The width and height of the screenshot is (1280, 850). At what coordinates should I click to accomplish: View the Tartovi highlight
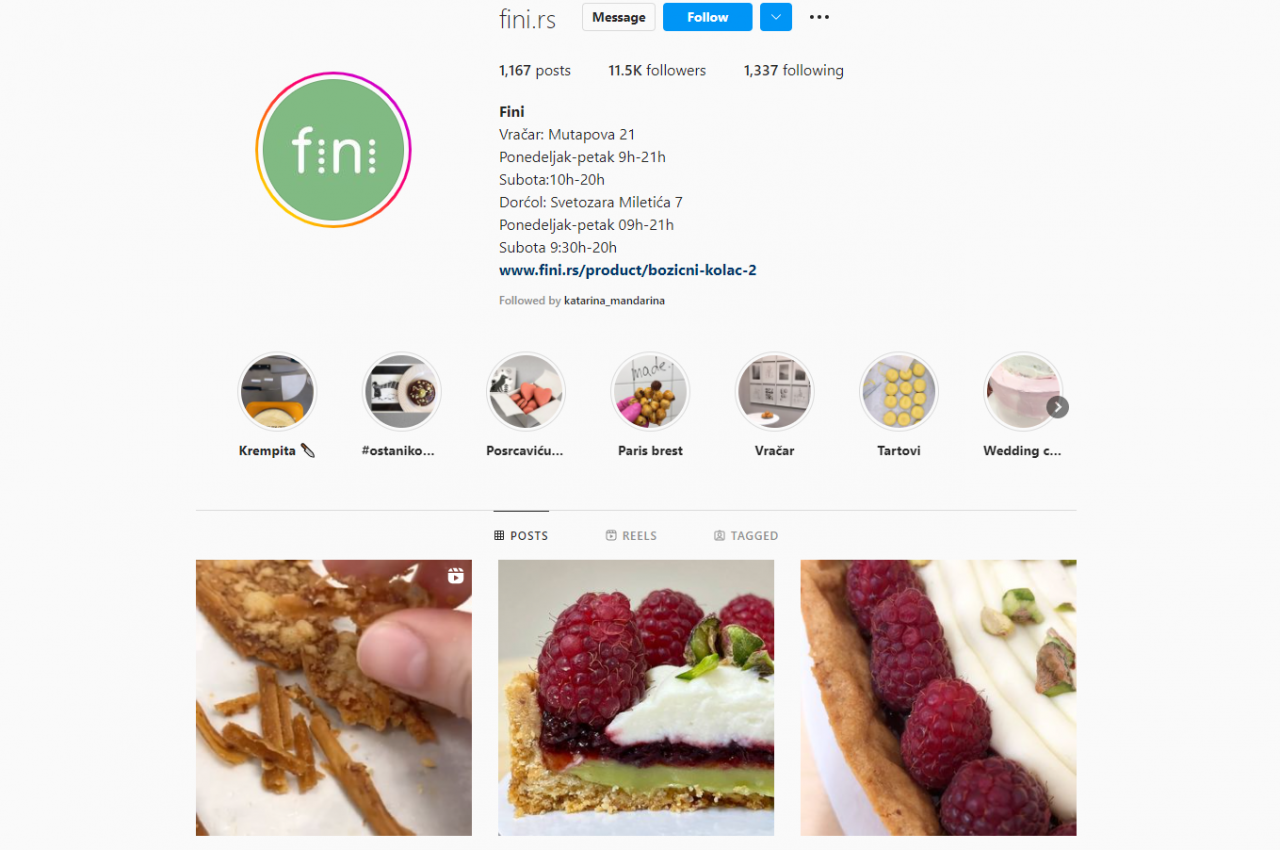pyautogui.click(x=899, y=392)
